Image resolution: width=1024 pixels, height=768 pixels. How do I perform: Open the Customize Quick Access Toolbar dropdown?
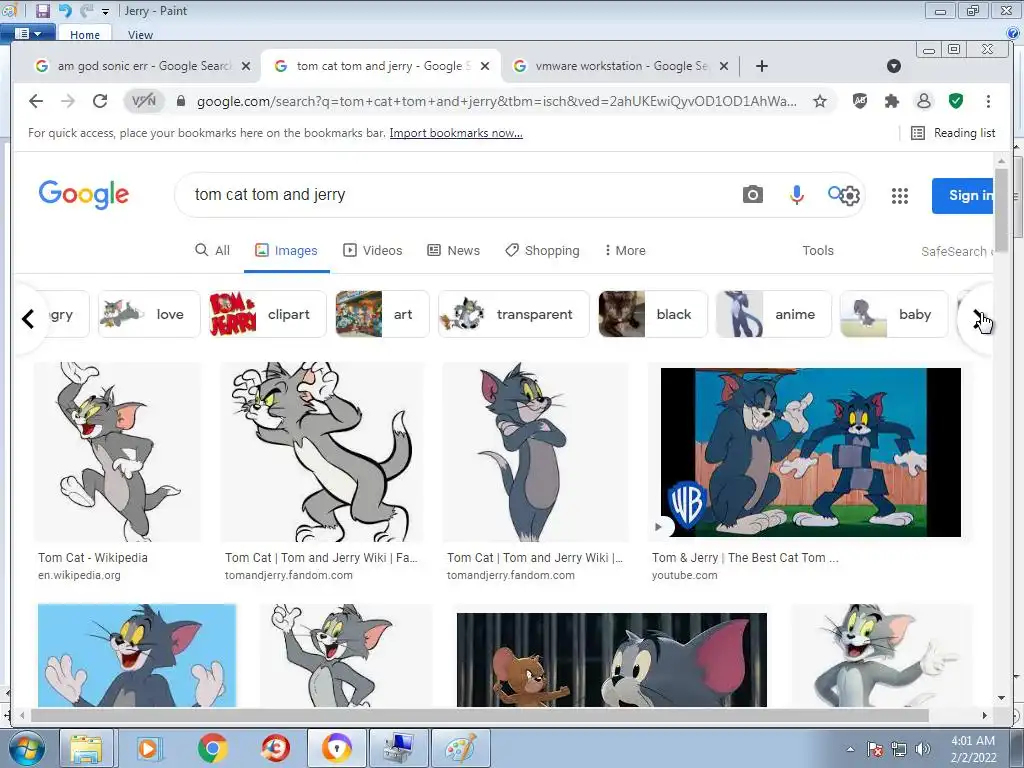105,12
